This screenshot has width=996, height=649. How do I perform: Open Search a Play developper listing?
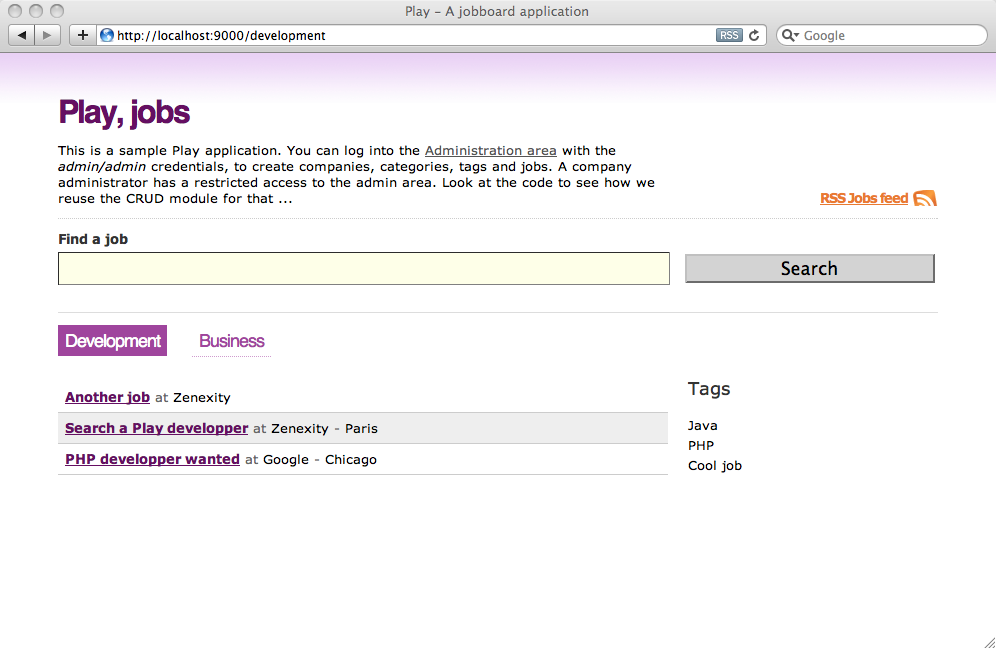pyautogui.click(x=156, y=428)
